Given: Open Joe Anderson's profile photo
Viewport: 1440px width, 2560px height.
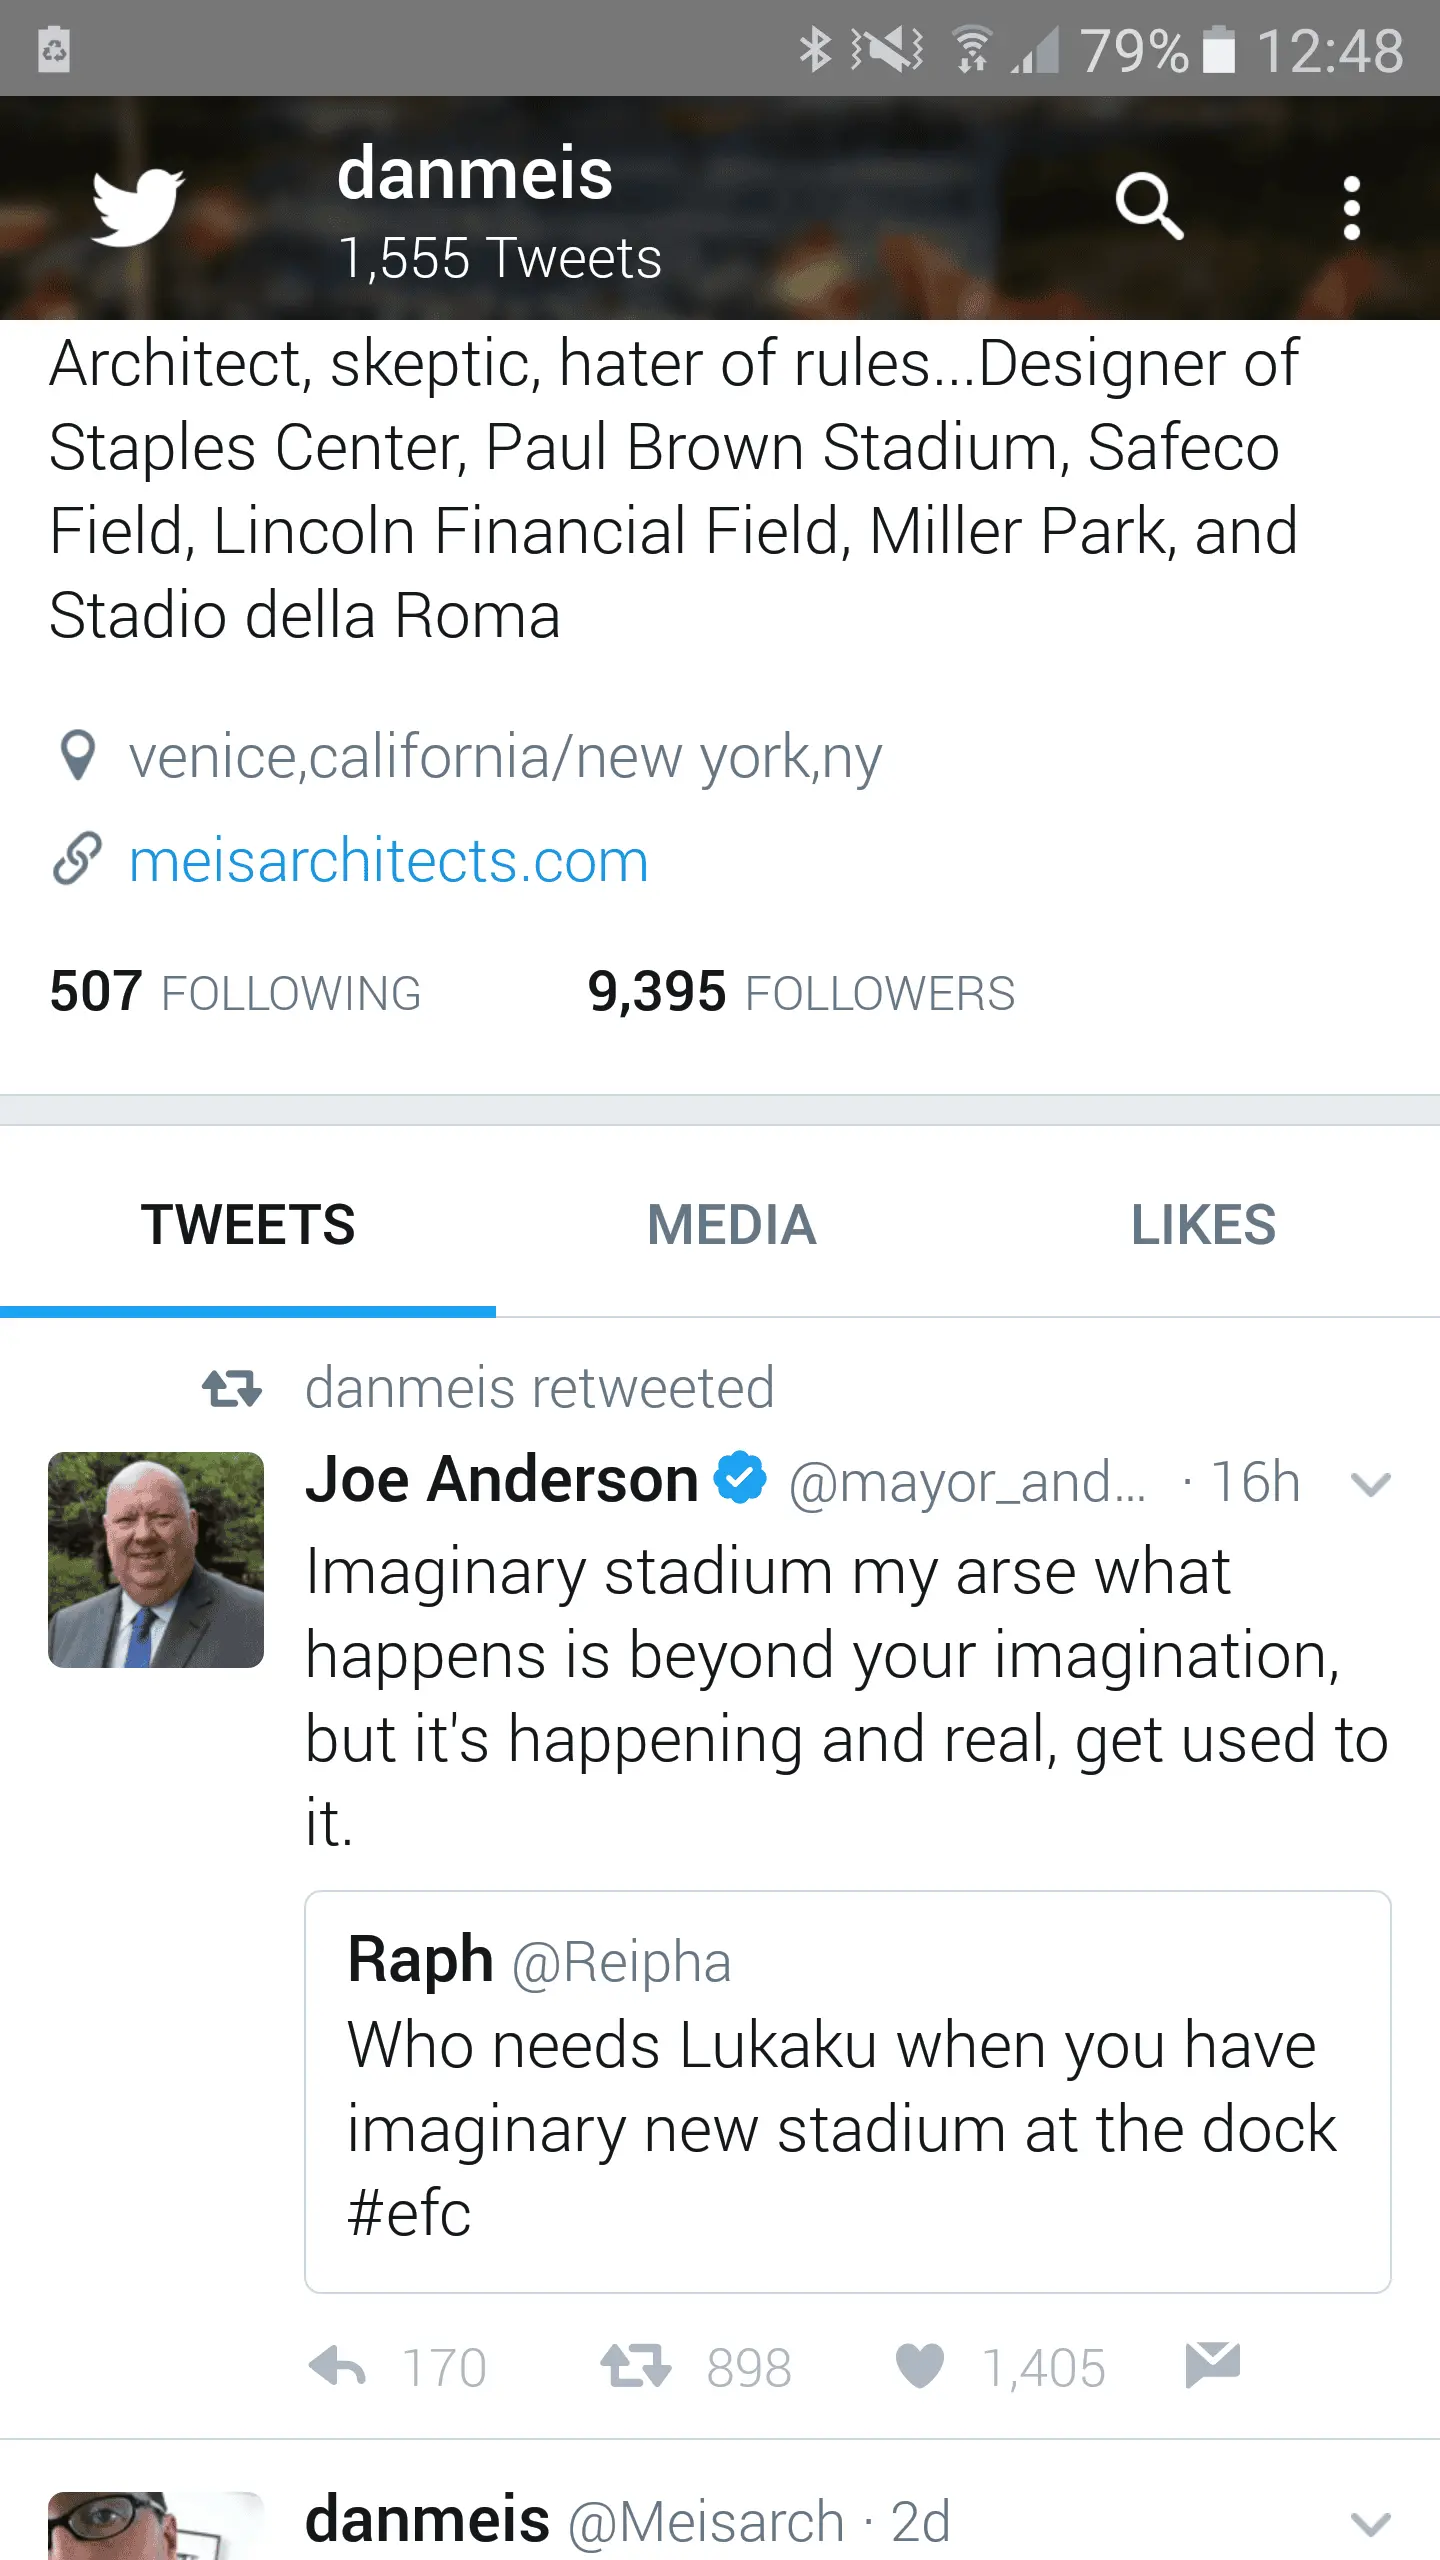Looking at the screenshot, I should pyautogui.click(x=156, y=1560).
